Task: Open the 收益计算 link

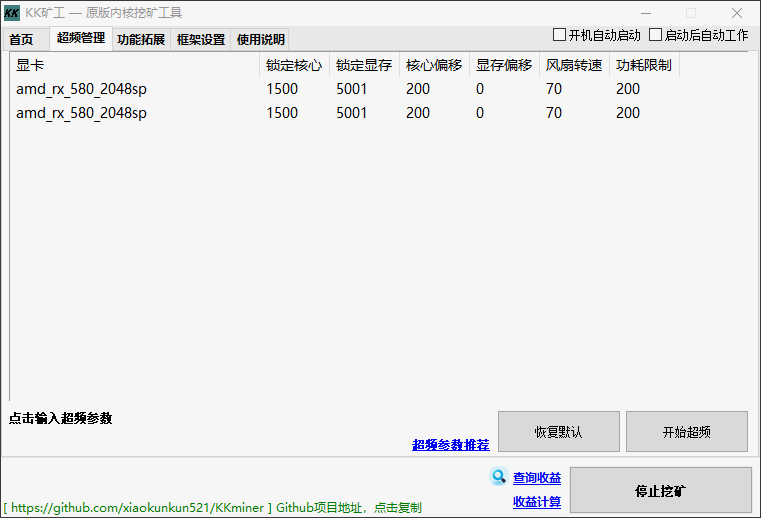Action: pyautogui.click(x=537, y=501)
